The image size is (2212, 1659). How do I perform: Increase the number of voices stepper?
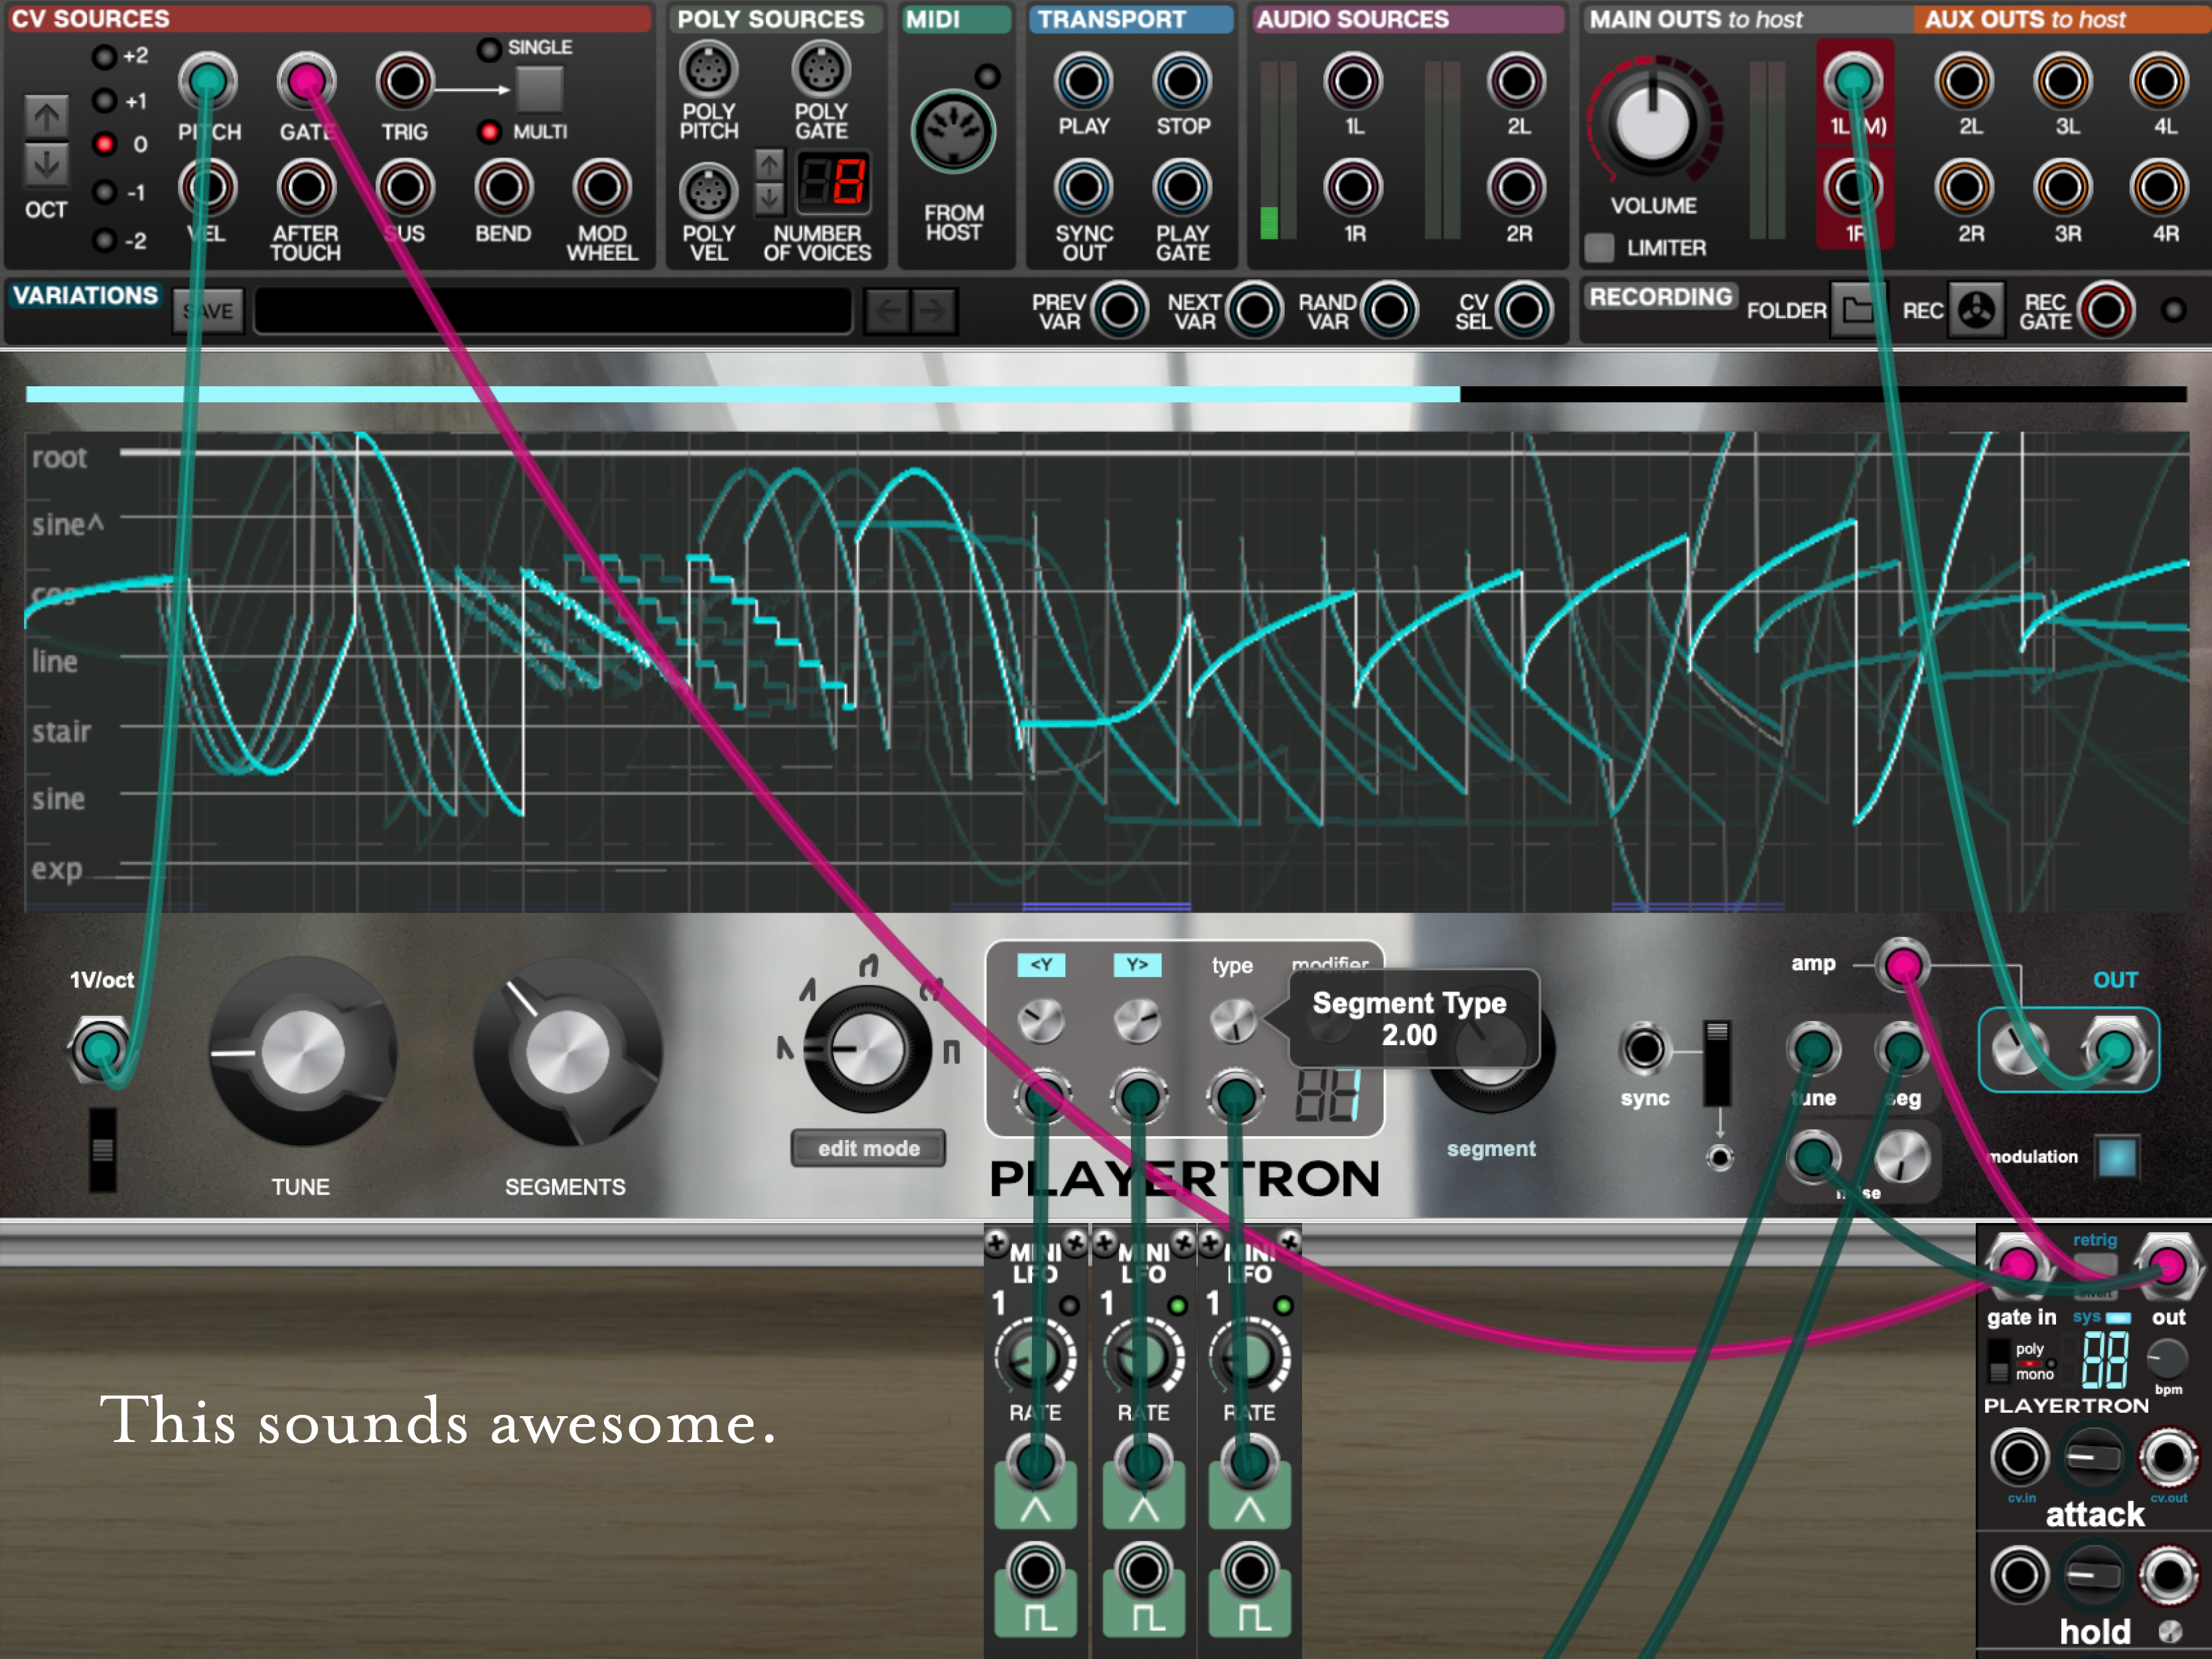click(x=768, y=165)
